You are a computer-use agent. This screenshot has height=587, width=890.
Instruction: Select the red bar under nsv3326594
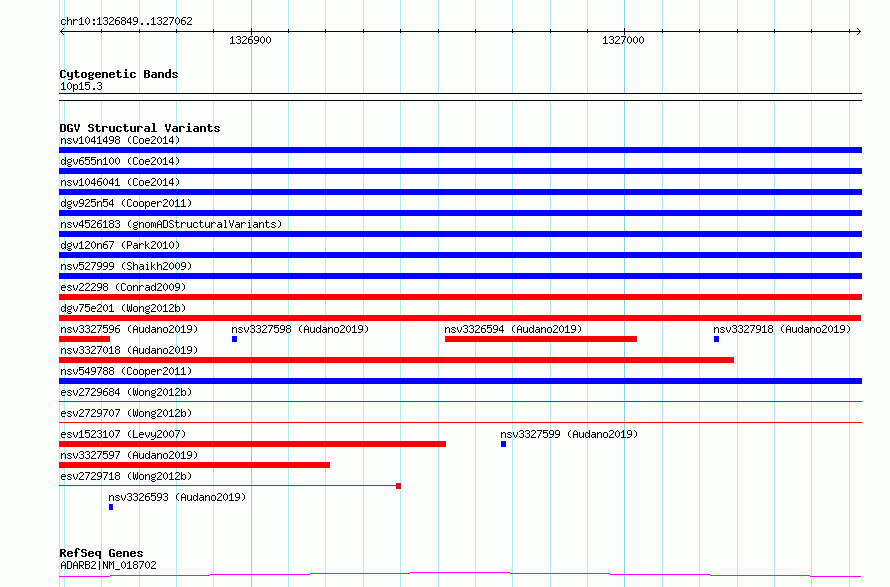point(541,339)
